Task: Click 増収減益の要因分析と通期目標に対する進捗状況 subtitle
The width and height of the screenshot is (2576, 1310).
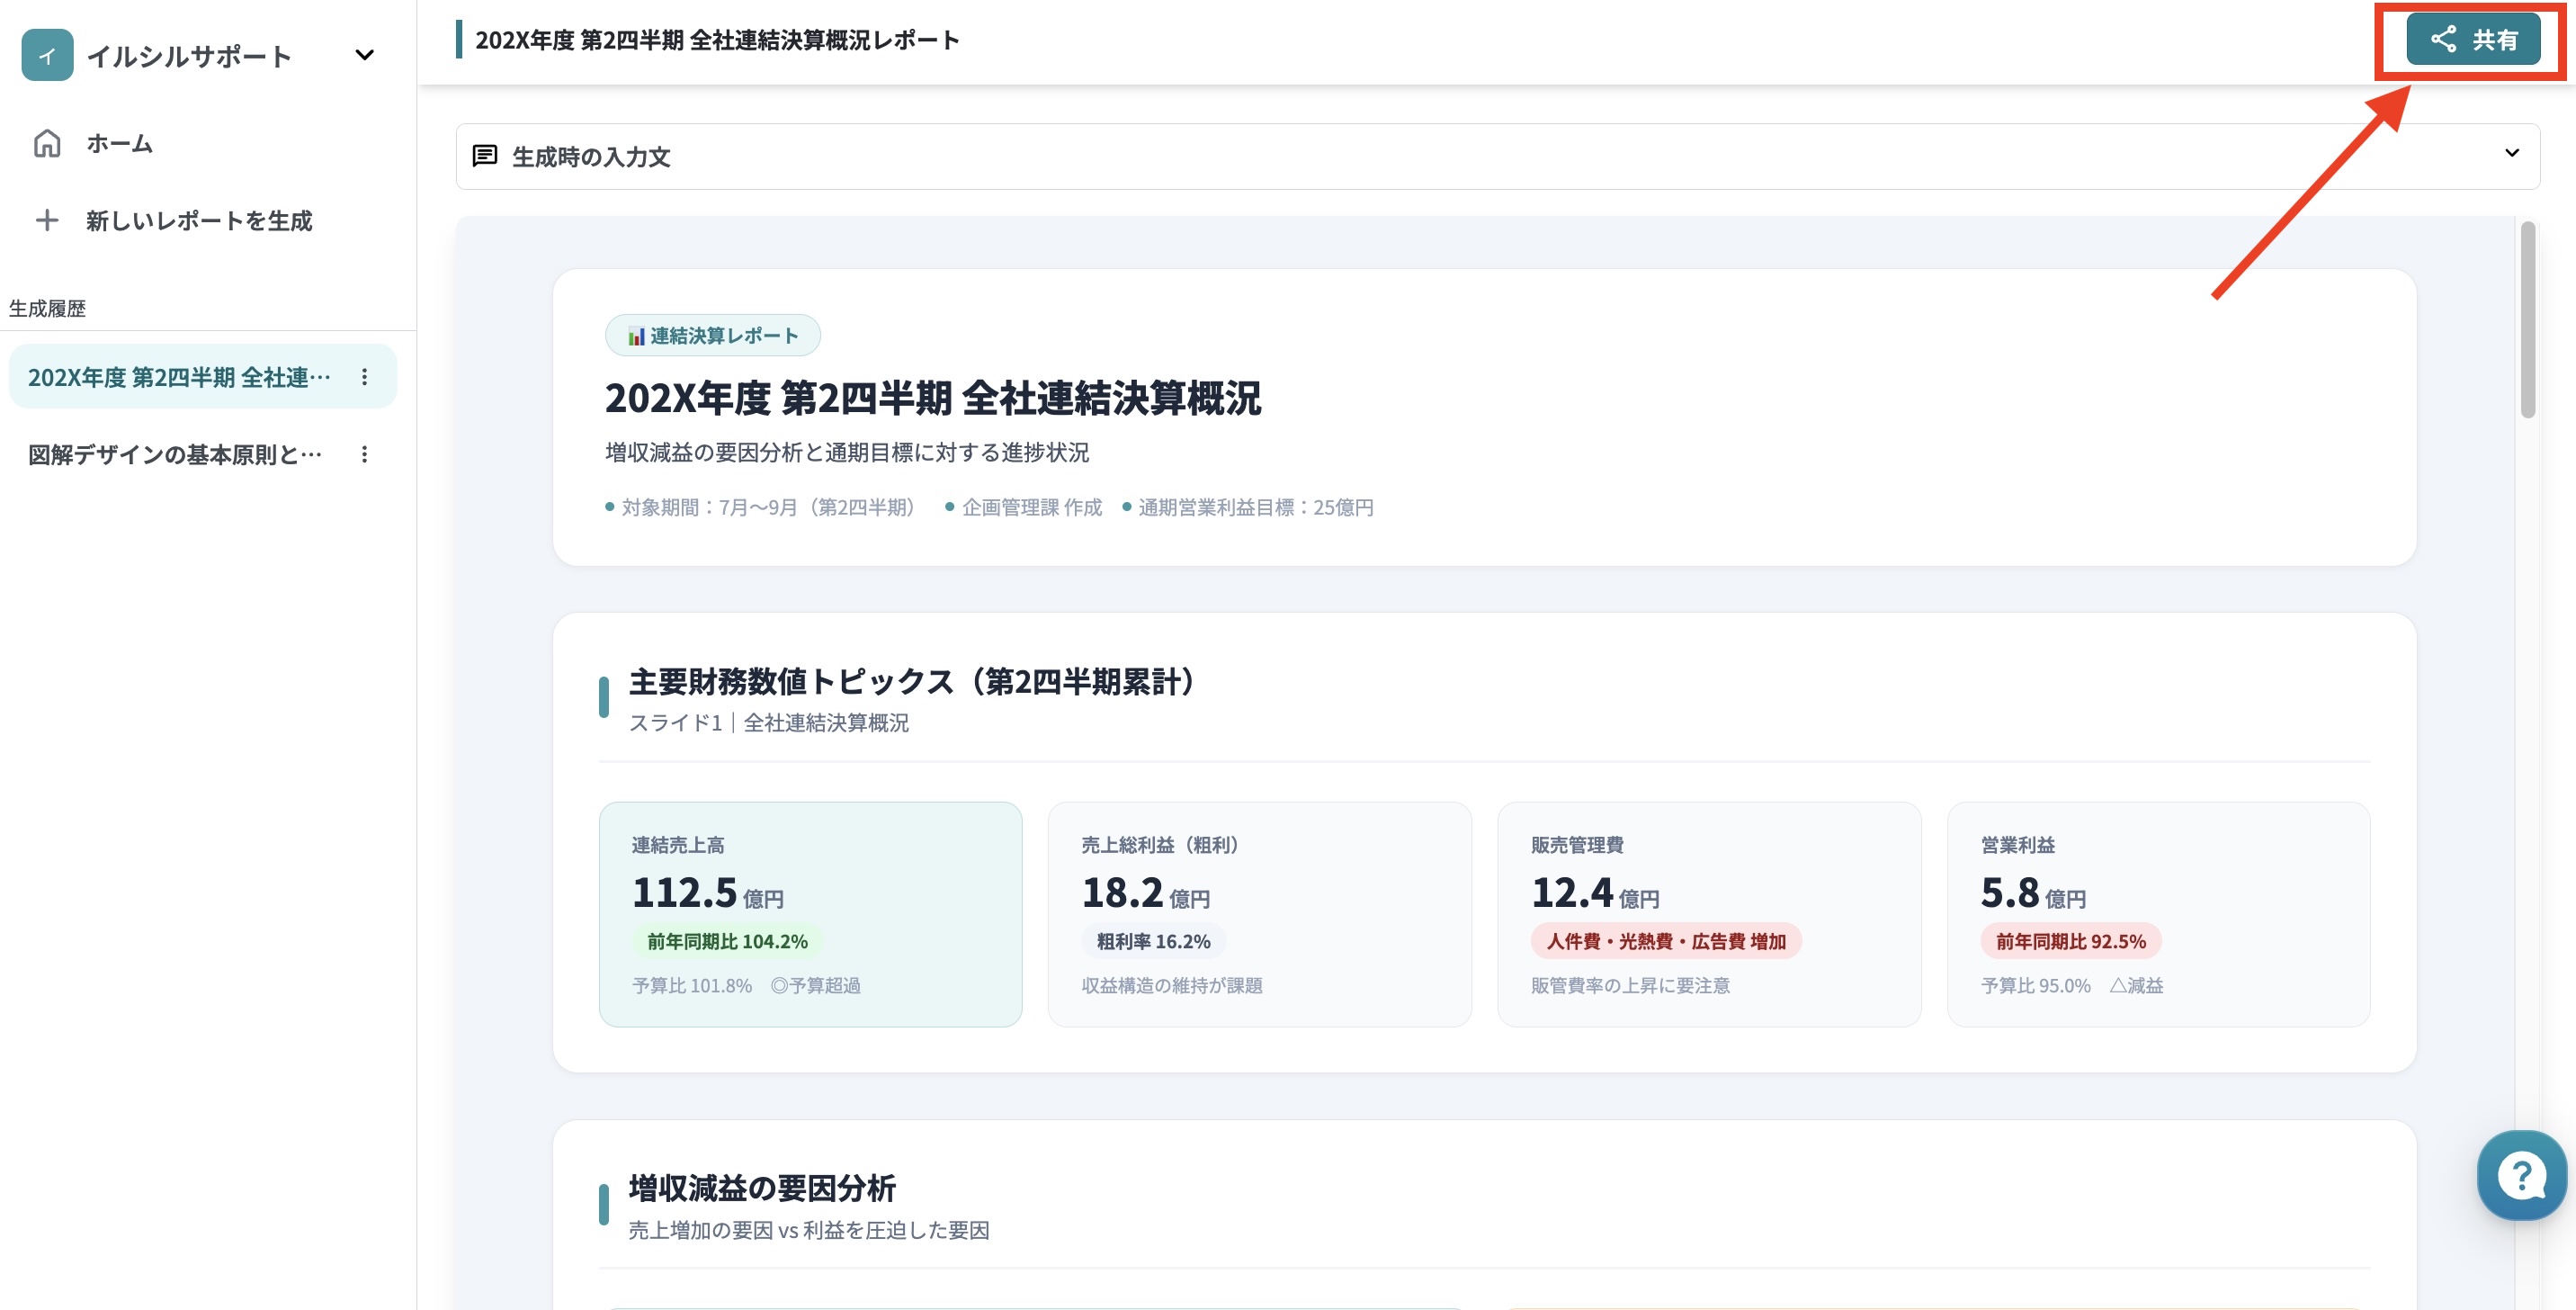Action: (847, 452)
